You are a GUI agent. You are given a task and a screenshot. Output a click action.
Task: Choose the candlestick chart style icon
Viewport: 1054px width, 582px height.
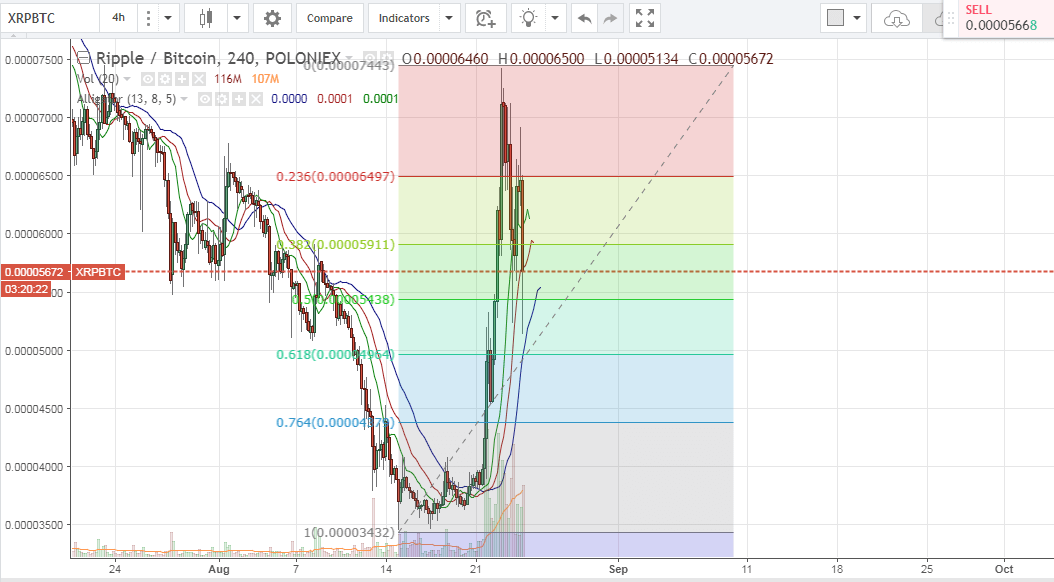tap(206, 18)
